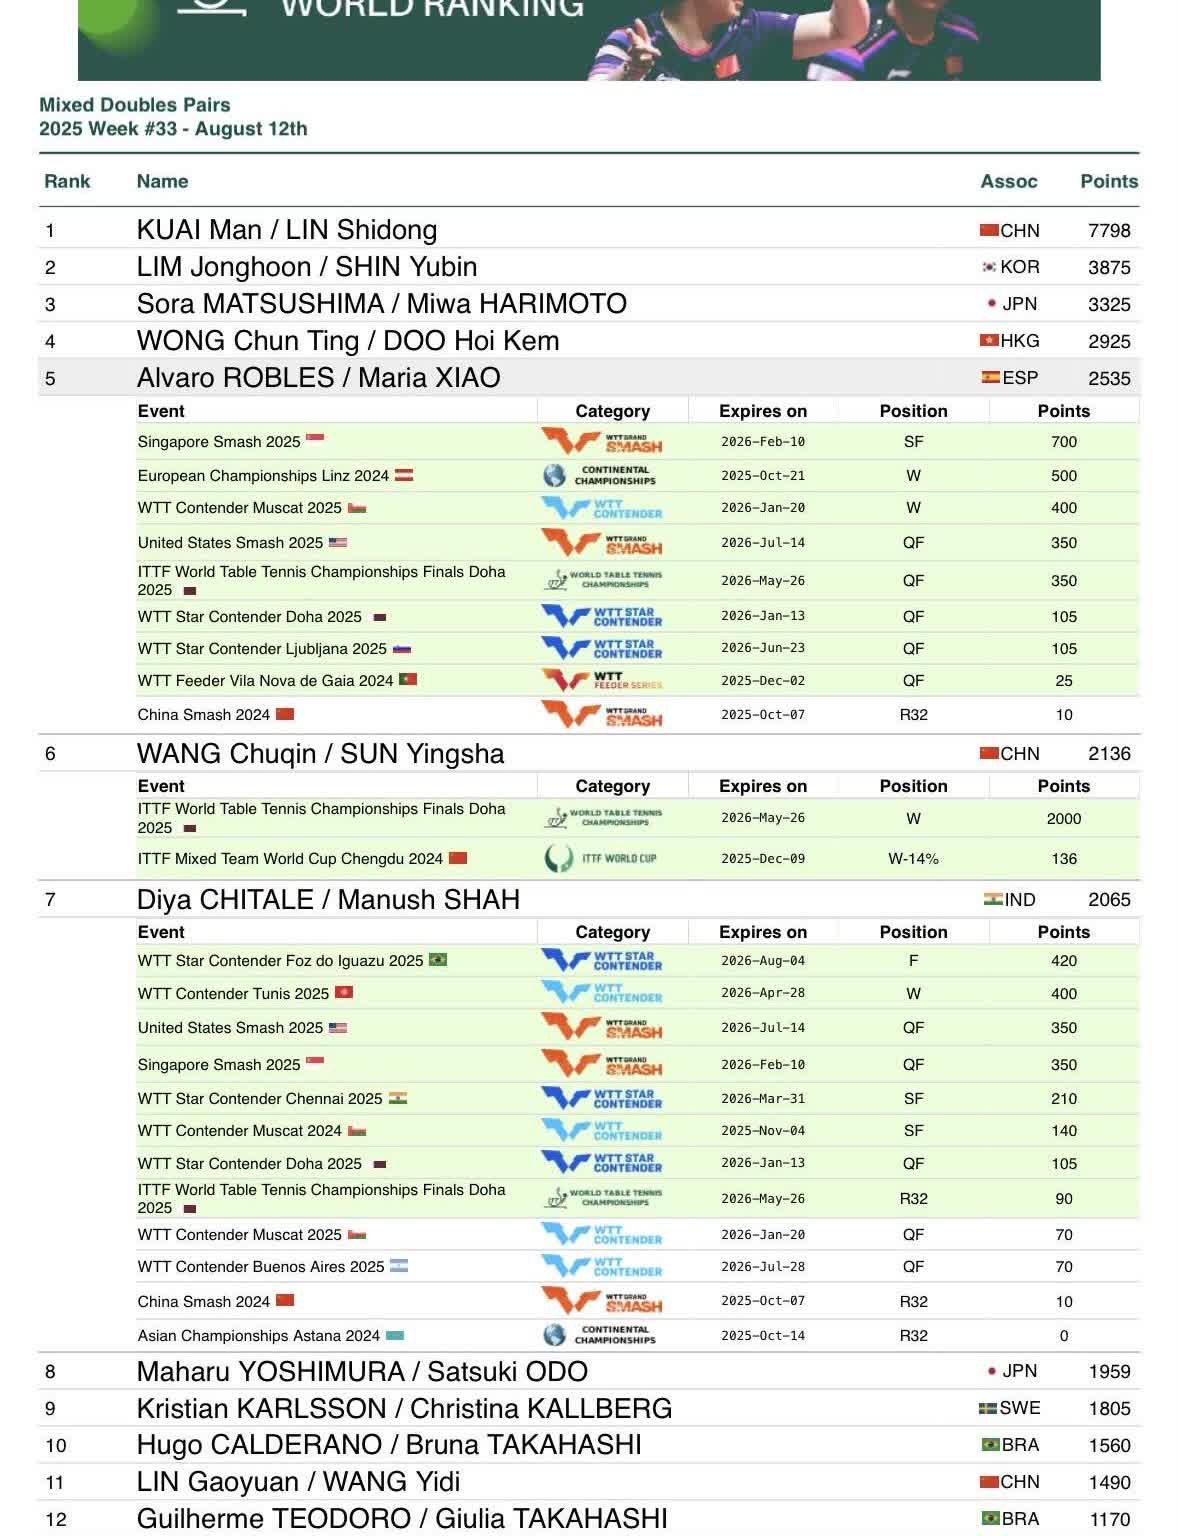Click '2025 Week #33 - August 12th' text
This screenshot has width=1178, height=1536.
tap(173, 129)
